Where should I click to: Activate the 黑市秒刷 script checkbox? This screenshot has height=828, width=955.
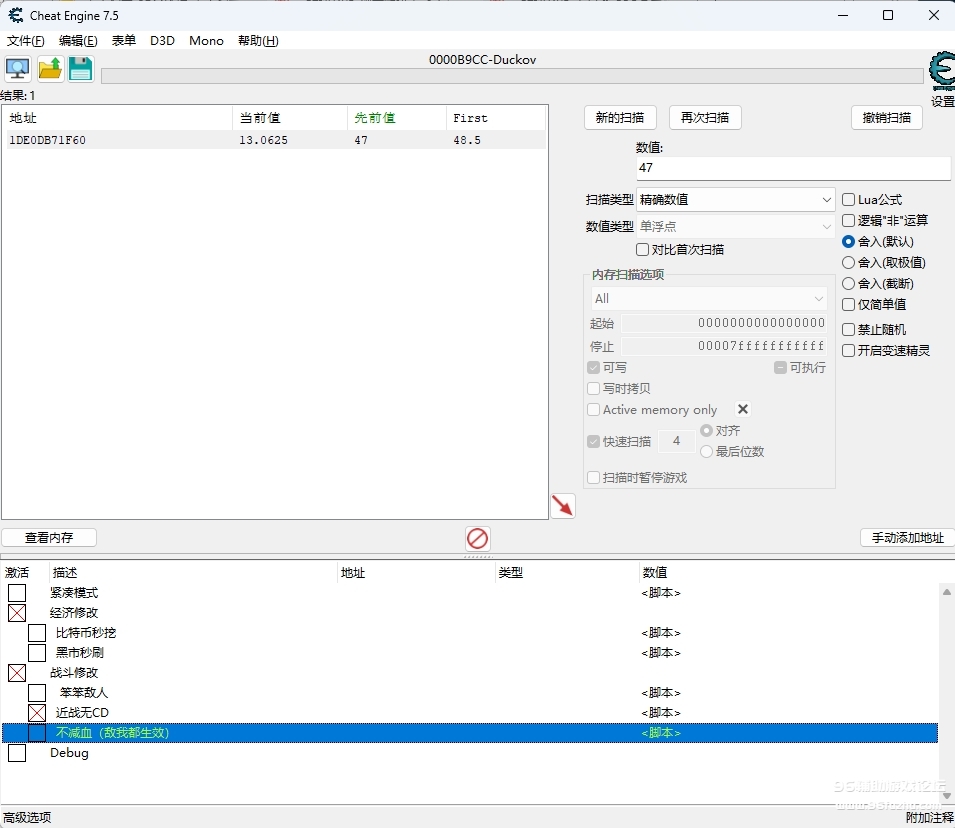coord(37,653)
